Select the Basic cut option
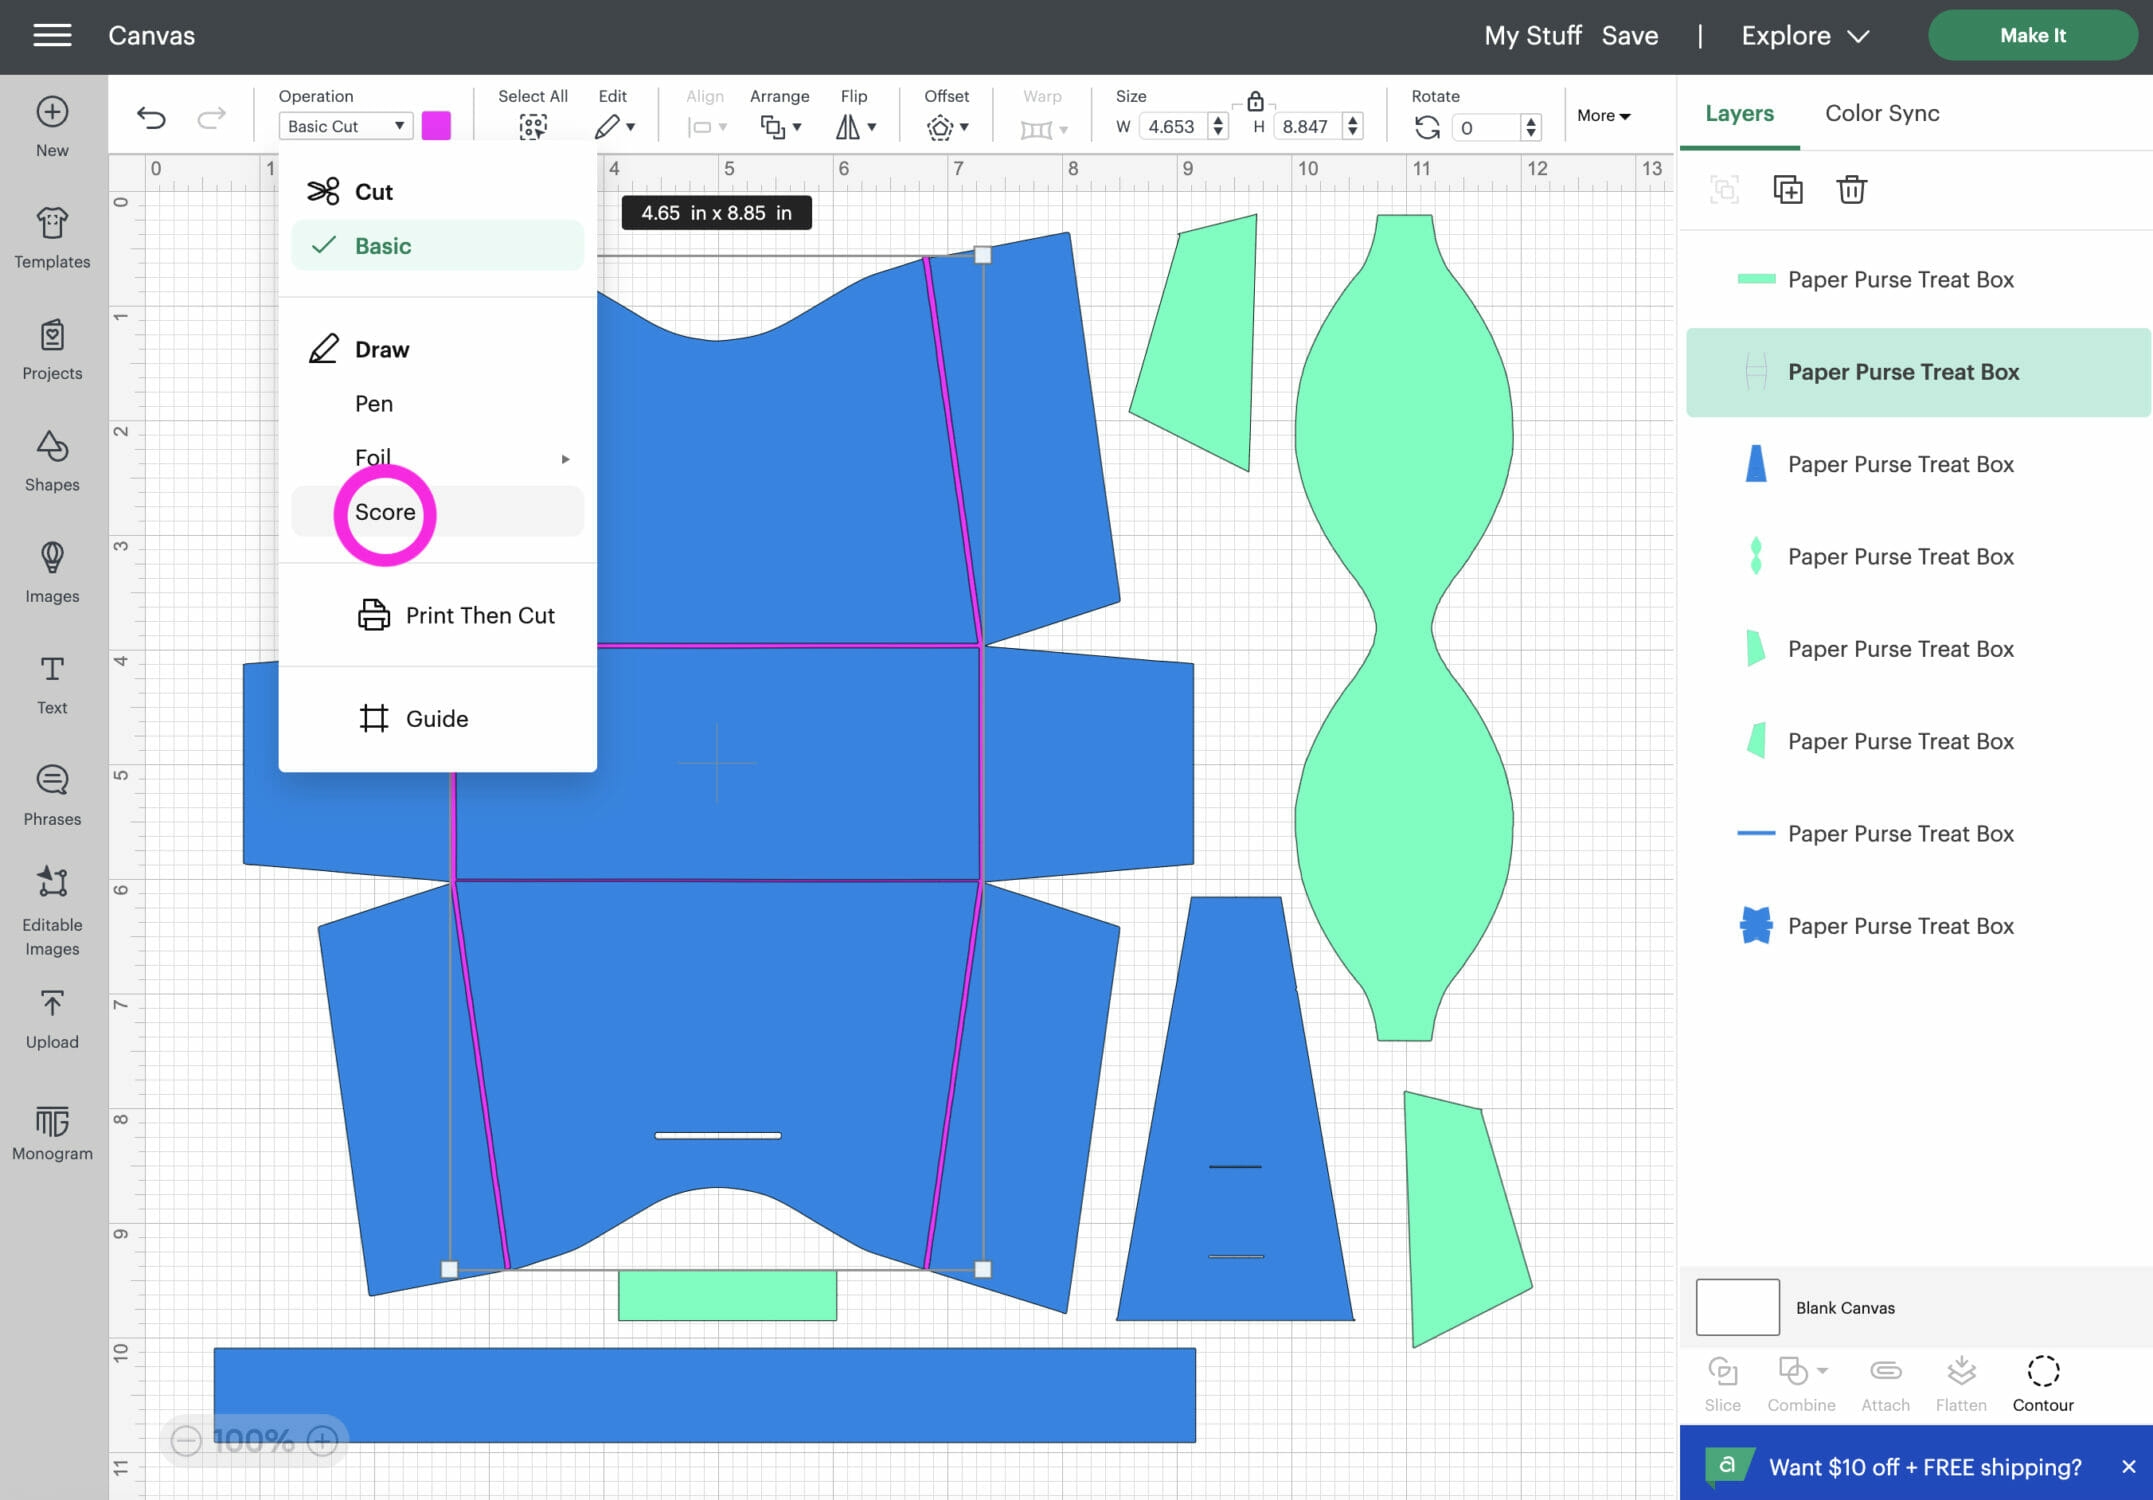 click(x=382, y=245)
